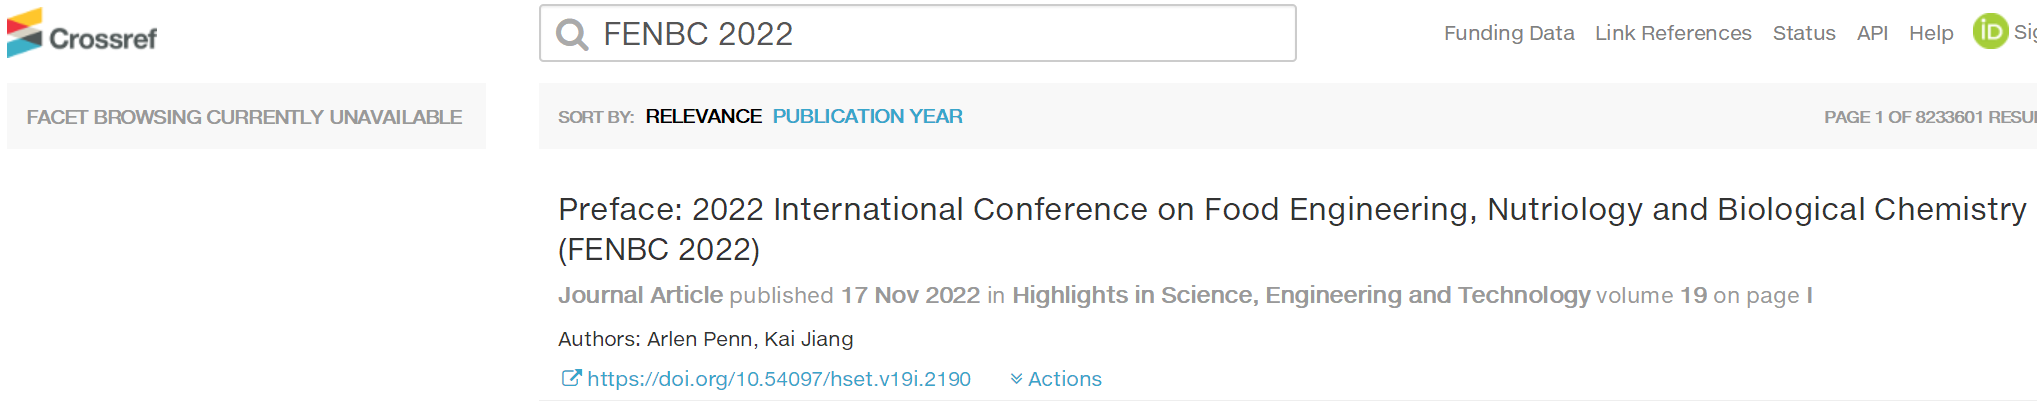The height and width of the screenshot is (409, 2037).
Task: Click the ORCID iD icon
Action: [1990, 31]
